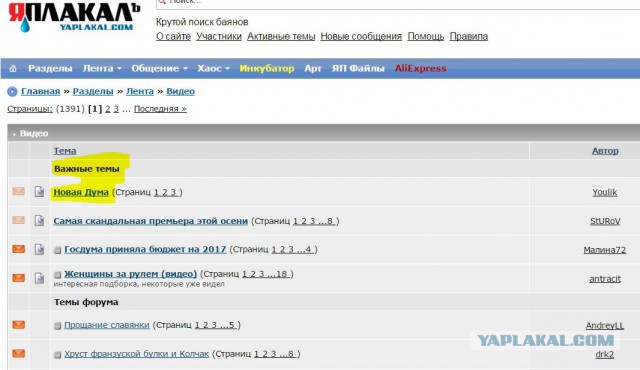The image size is (640, 370).
Task: Click the envelope icon in Госдума приняла бюджет row
Action: tap(18, 249)
